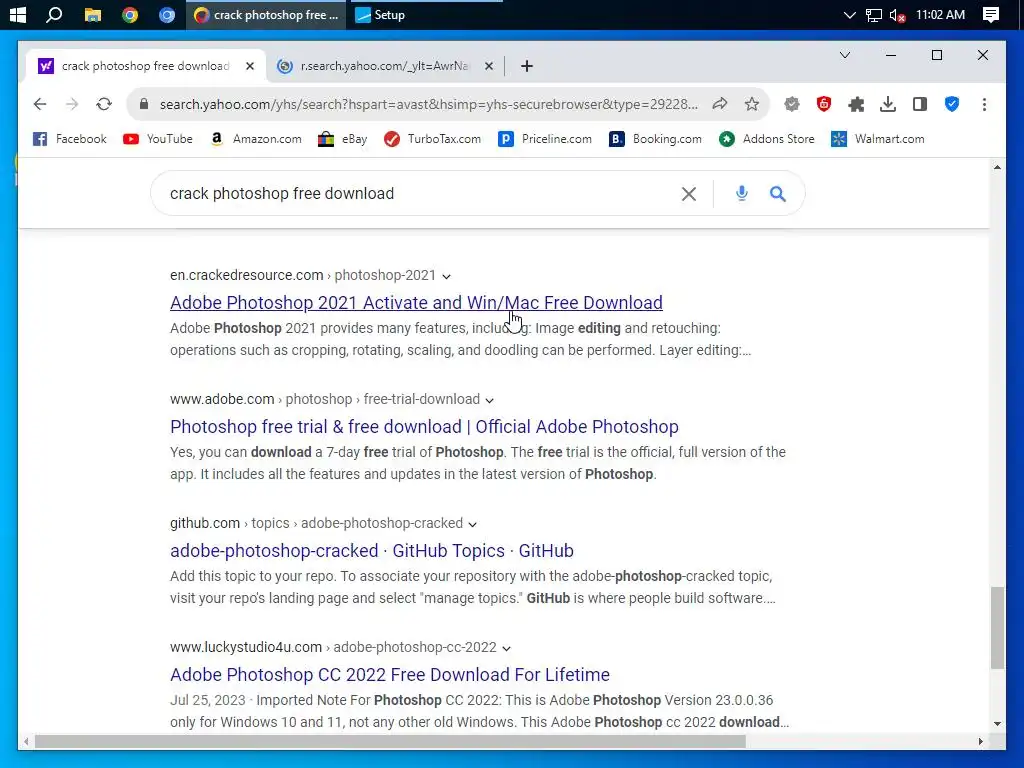
Task: Open Addons Store bookmark
Action: pos(767,139)
